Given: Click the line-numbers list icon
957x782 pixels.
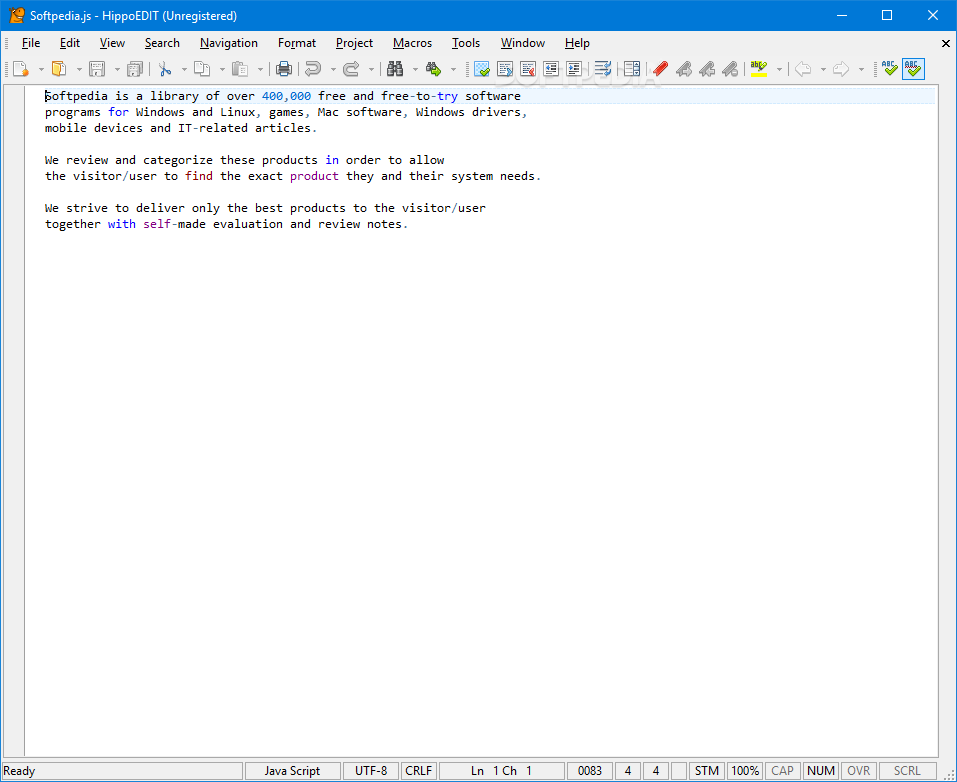Looking at the screenshot, I should click(632, 69).
